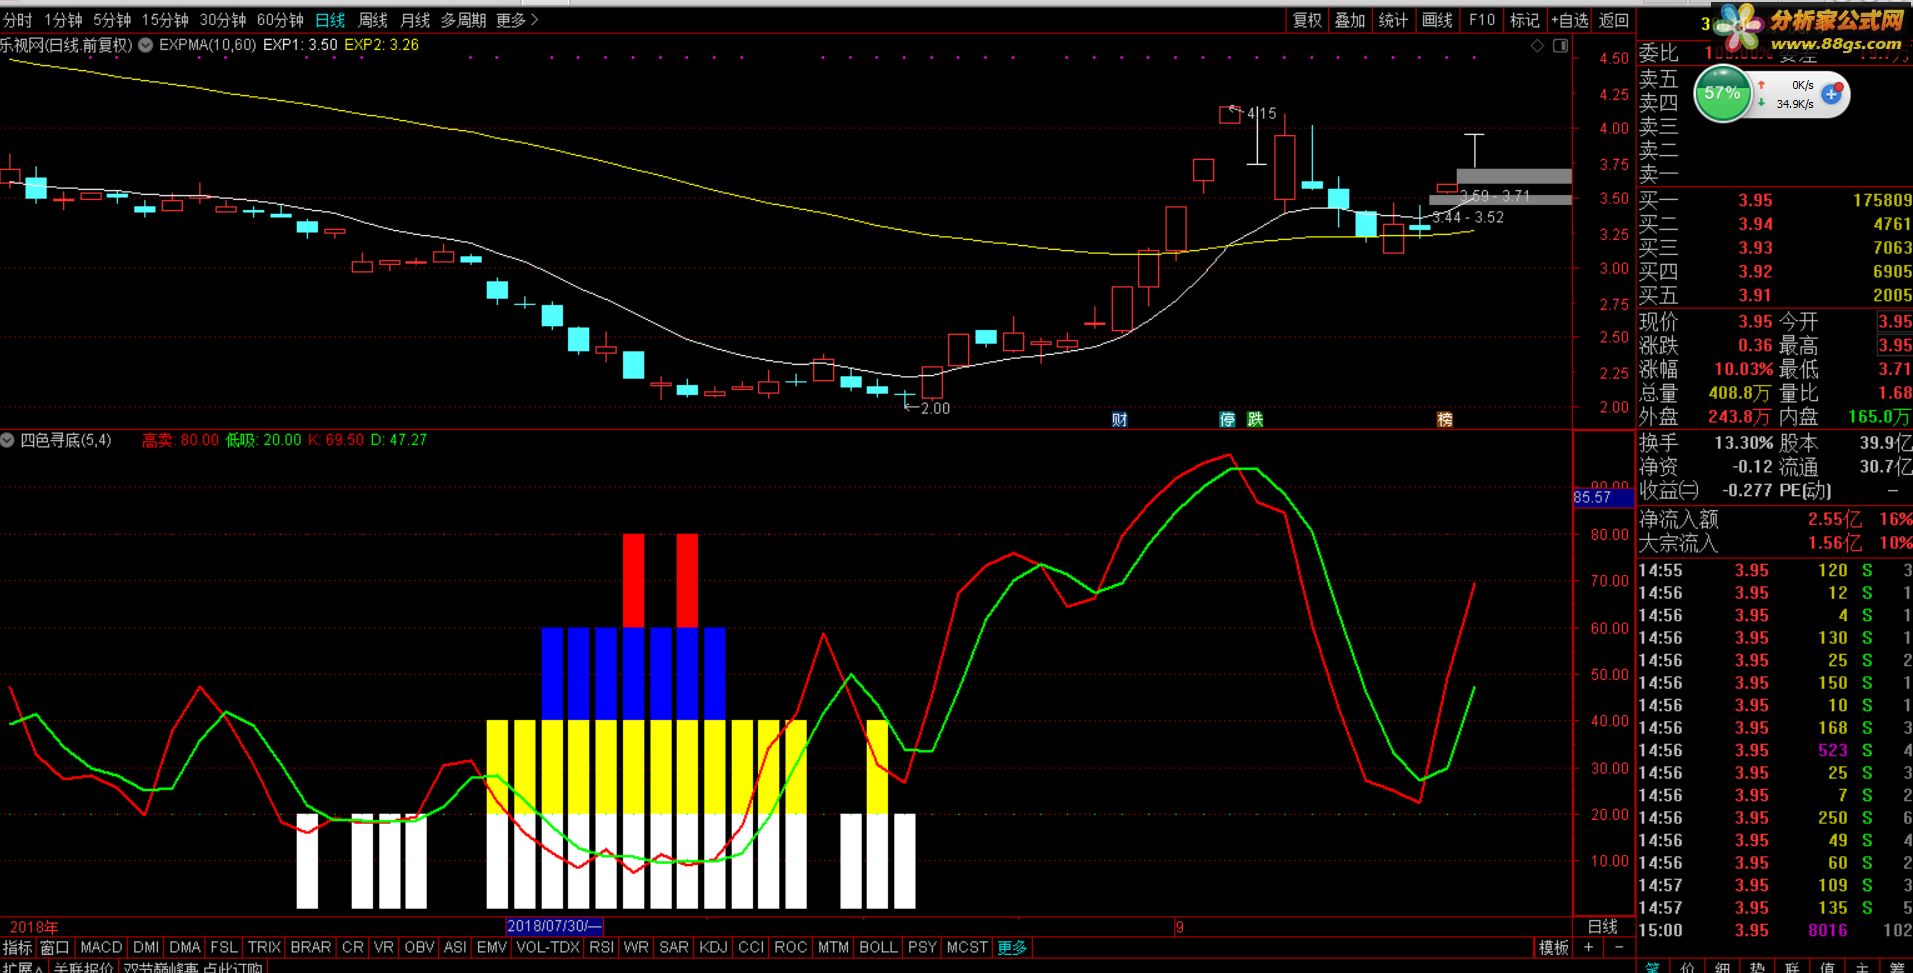This screenshot has width=1913, height=973.
Task: Select the 1分钟 period tab
Action: click(63, 20)
